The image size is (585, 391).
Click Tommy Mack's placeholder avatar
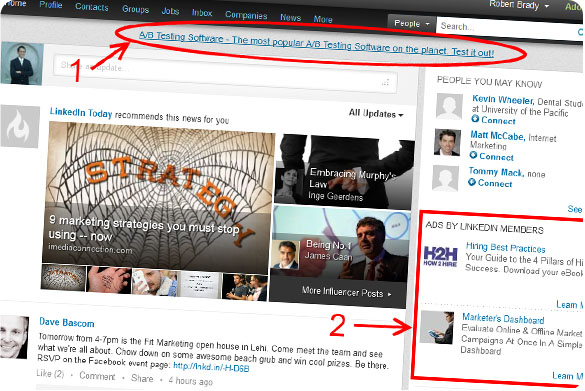[x=445, y=178]
